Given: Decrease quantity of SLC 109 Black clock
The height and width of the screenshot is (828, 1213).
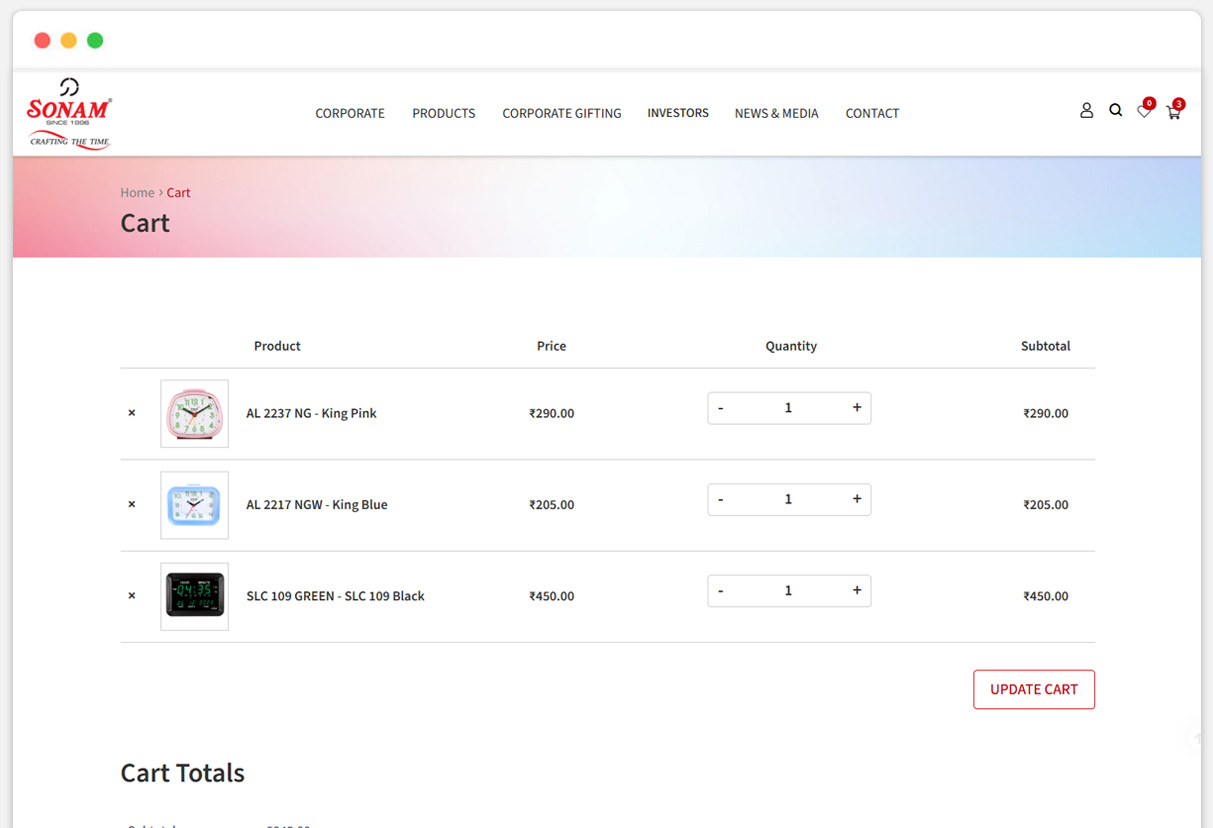Looking at the screenshot, I should click(x=720, y=591).
